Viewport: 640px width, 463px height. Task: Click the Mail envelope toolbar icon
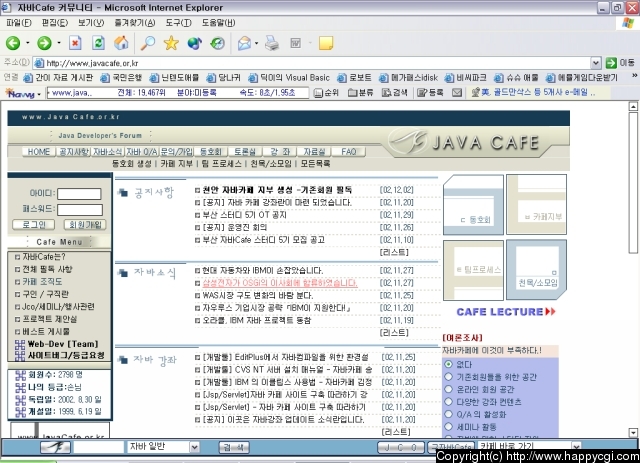click(x=244, y=43)
